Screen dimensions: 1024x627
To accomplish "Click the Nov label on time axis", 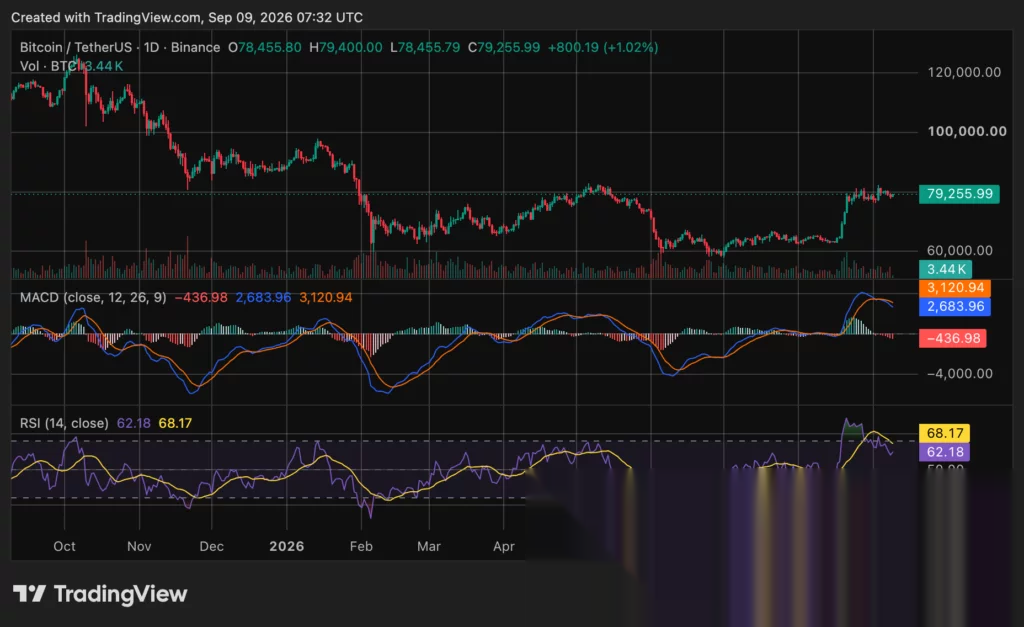I will coord(139,547).
